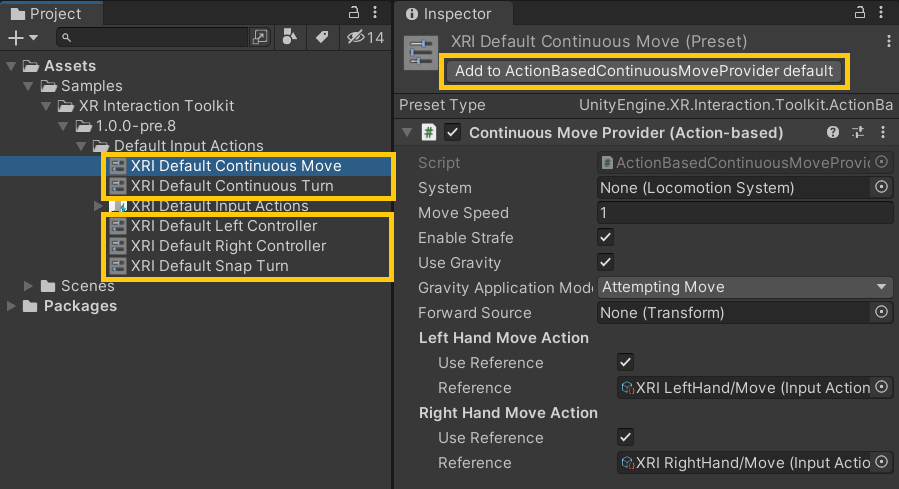Open the Project panel add asset menu
The height and width of the screenshot is (489, 899).
tap(22, 38)
